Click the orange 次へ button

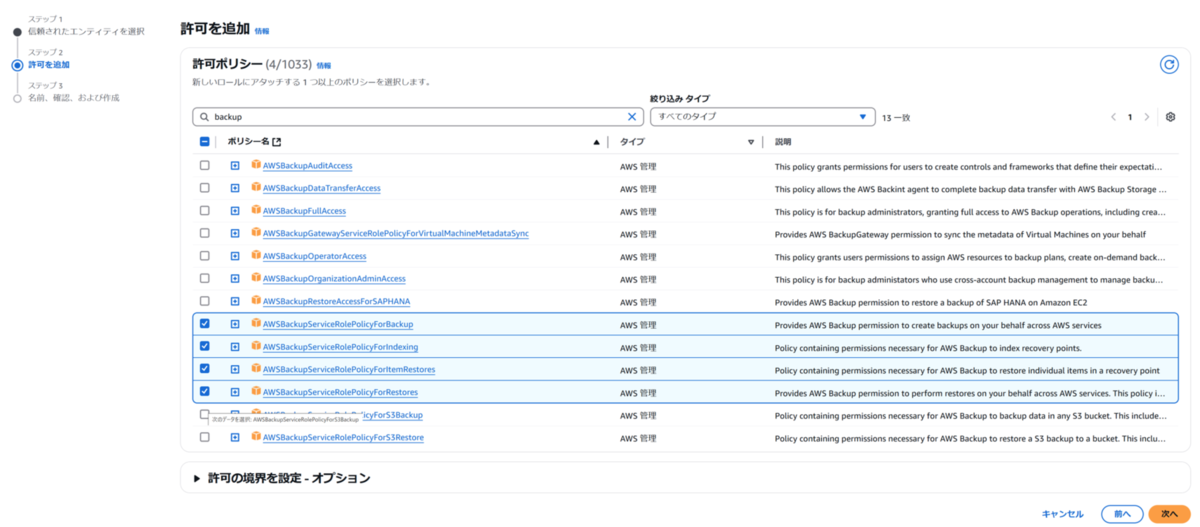[1170, 513]
